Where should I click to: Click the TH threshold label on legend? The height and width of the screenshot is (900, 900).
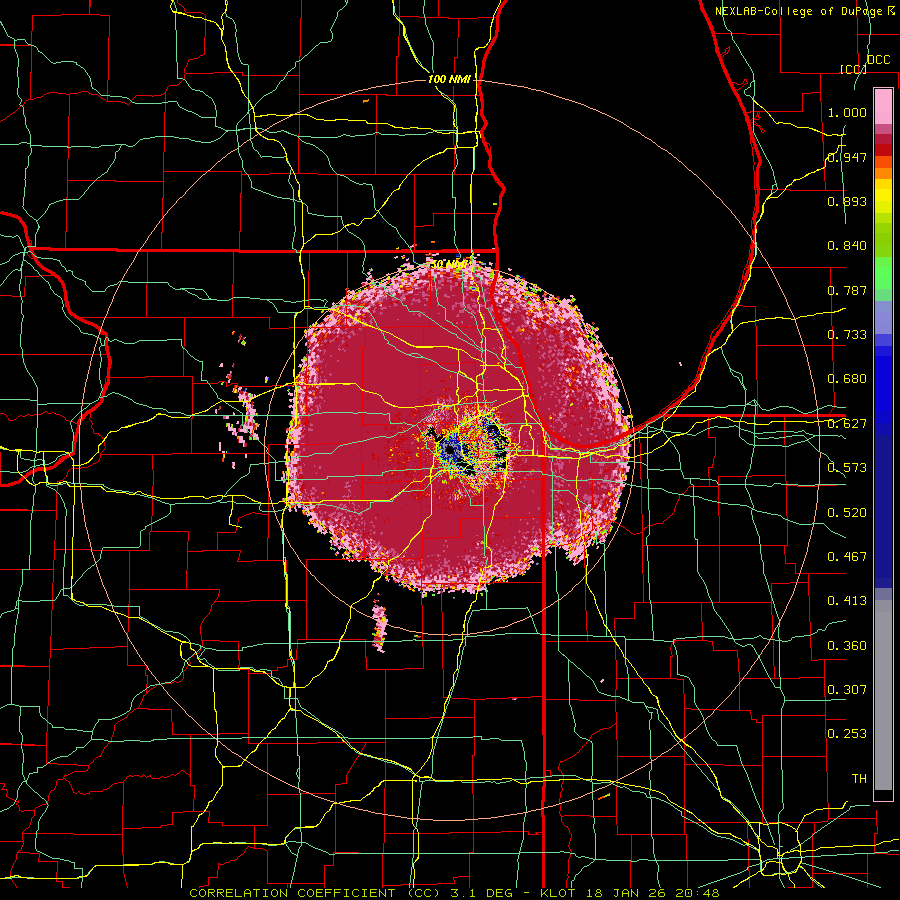point(859,778)
